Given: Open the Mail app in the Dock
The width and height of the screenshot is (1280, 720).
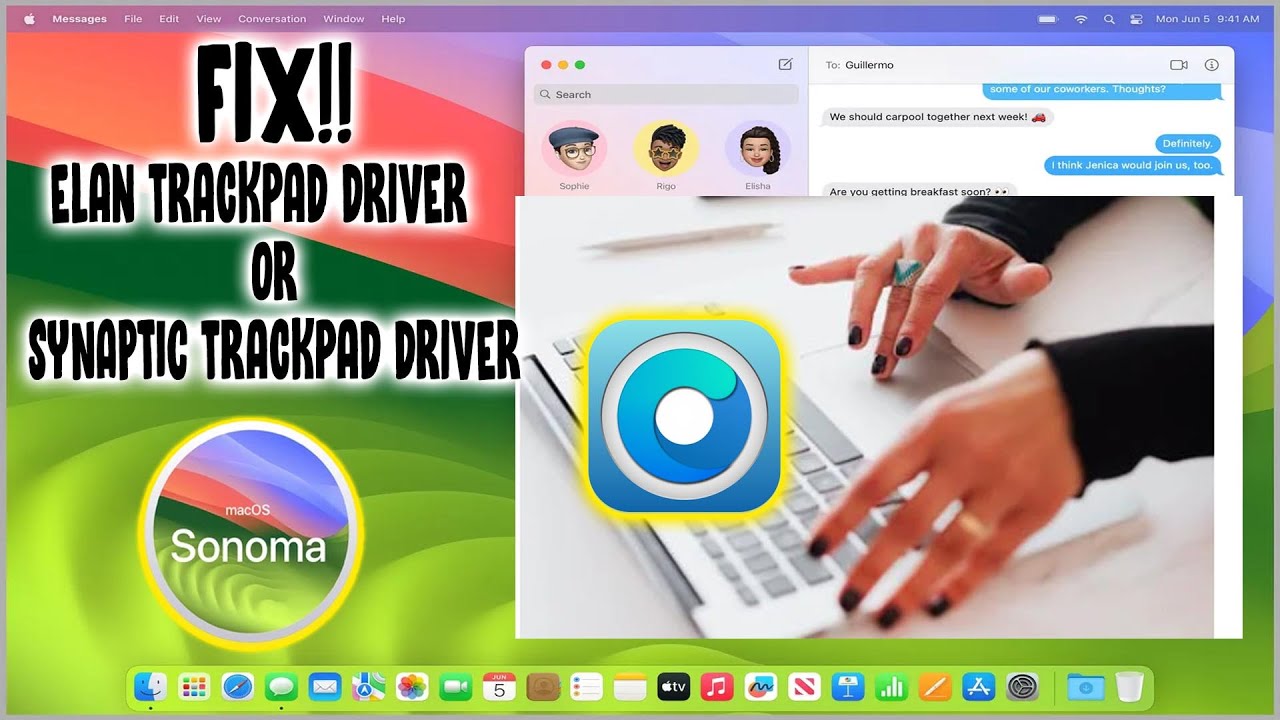Looking at the screenshot, I should tap(325, 687).
